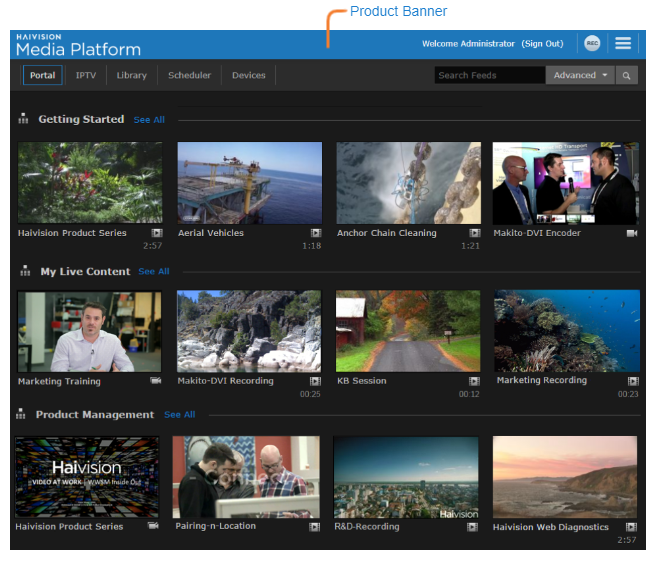Click the video icon beside Aerial Vehicles
The image size is (665, 570).
tap(315, 233)
